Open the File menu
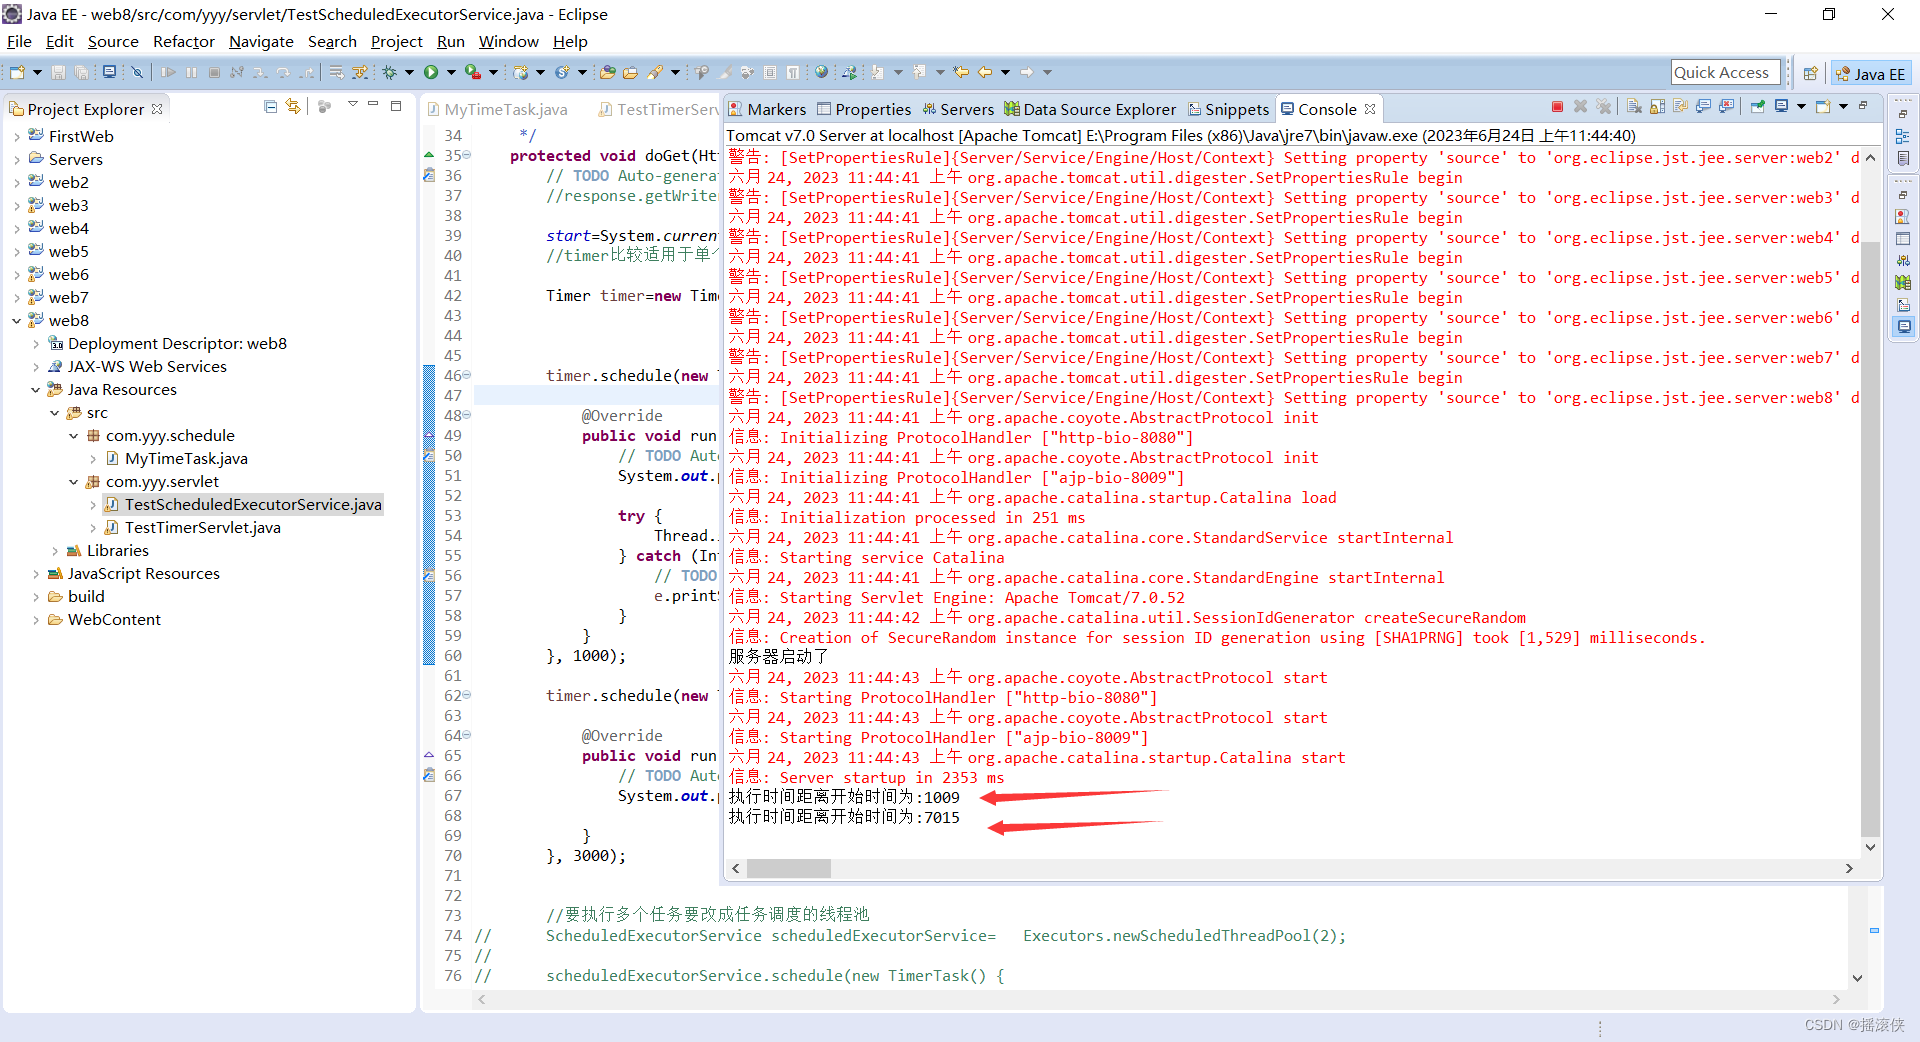The height and width of the screenshot is (1042, 1920). click(x=19, y=41)
